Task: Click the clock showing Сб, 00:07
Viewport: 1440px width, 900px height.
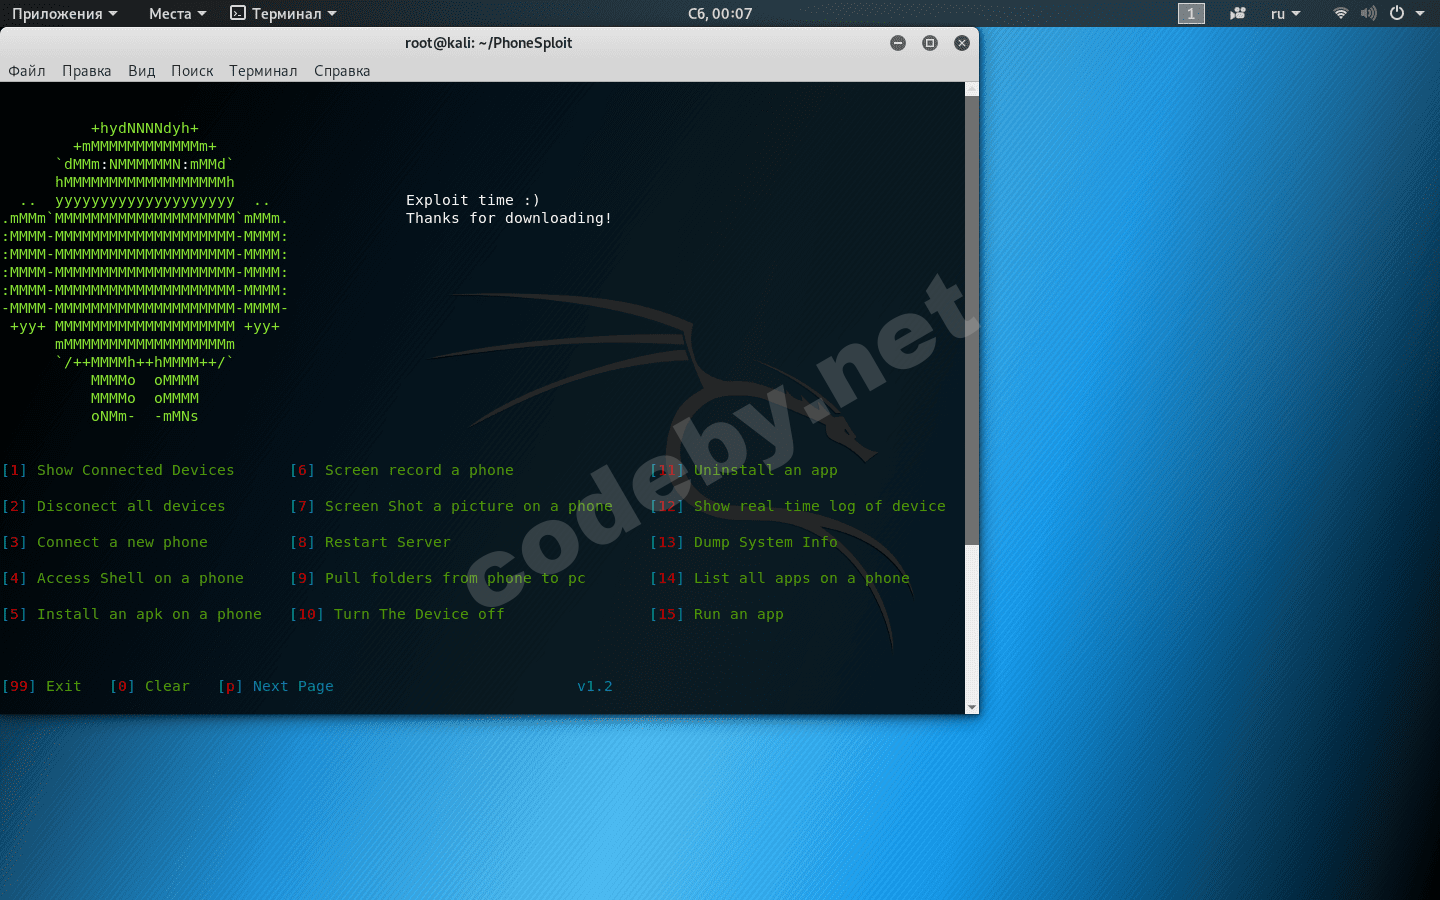Action: point(720,14)
